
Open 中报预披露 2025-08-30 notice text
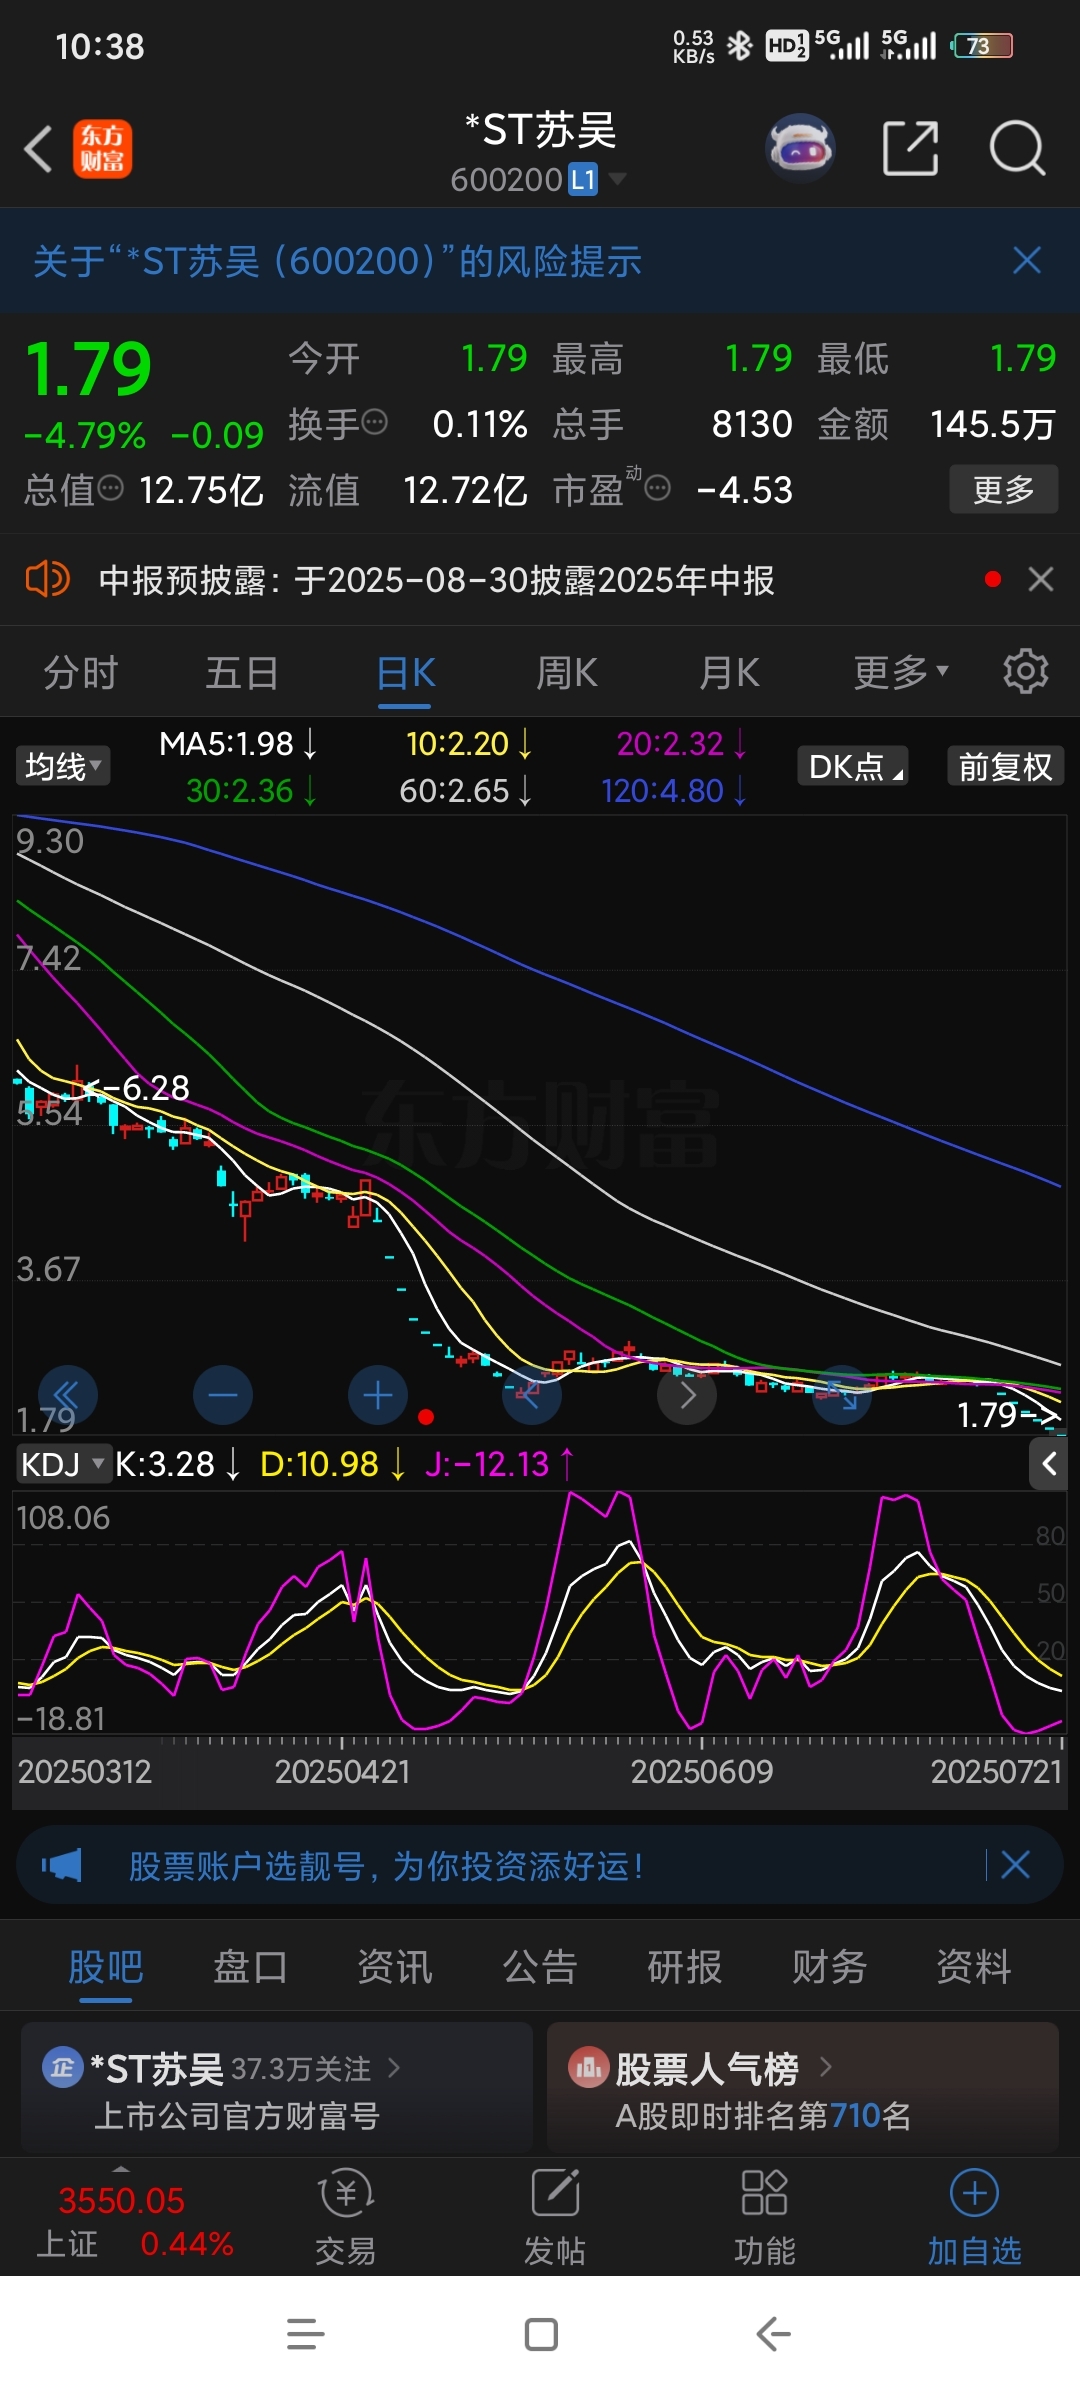(436, 580)
